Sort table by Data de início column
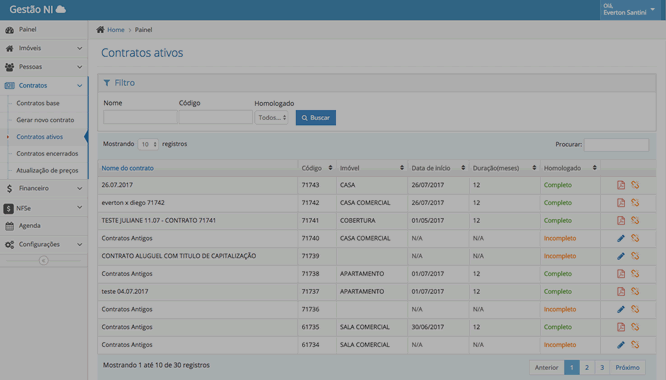Viewport: 666px width, 380px height. coord(438,168)
